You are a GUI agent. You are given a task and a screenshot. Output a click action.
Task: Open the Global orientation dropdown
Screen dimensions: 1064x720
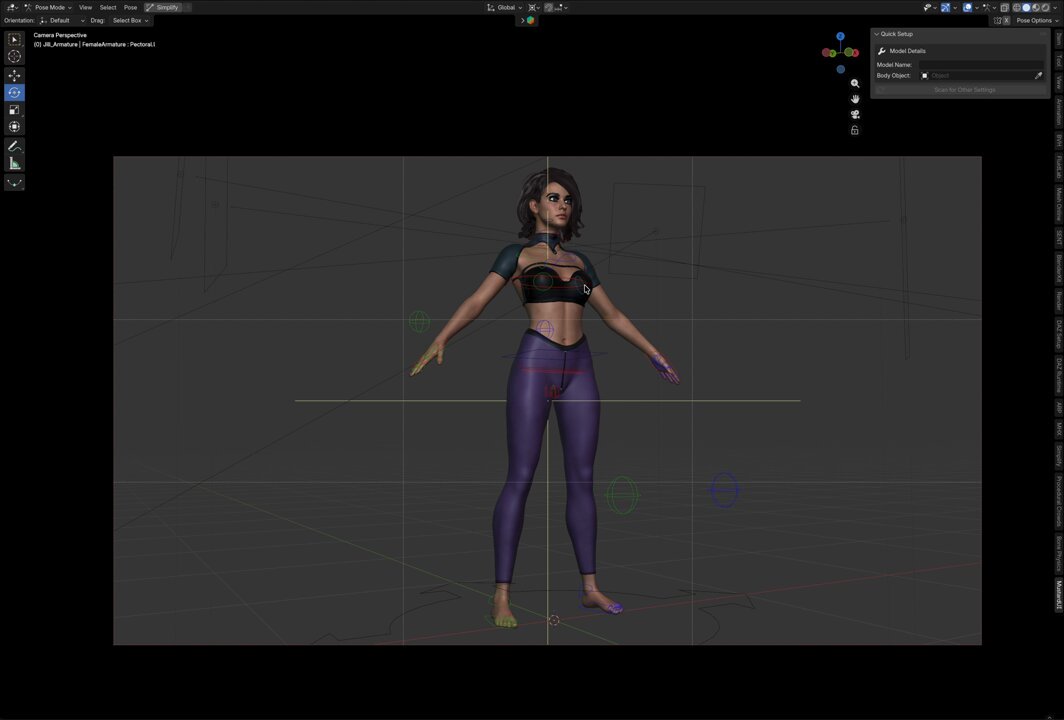(x=505, y=7)
